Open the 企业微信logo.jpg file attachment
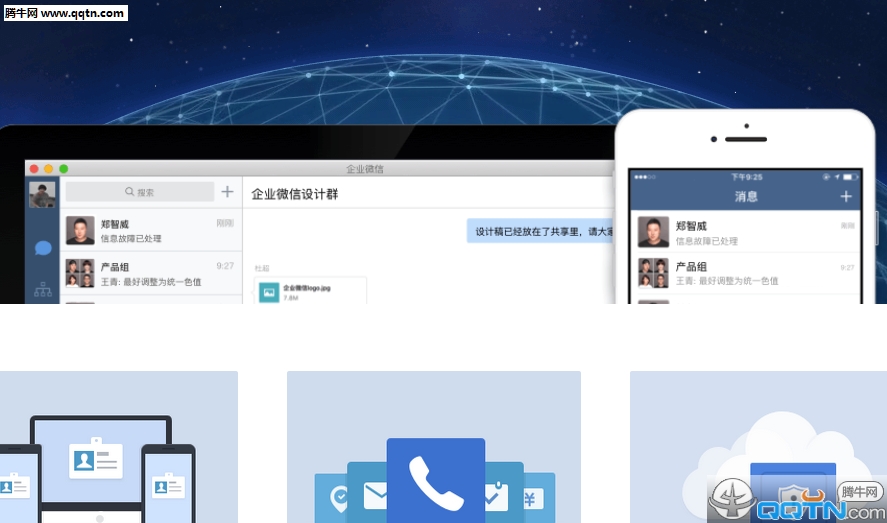 click(x=310, y=292)
